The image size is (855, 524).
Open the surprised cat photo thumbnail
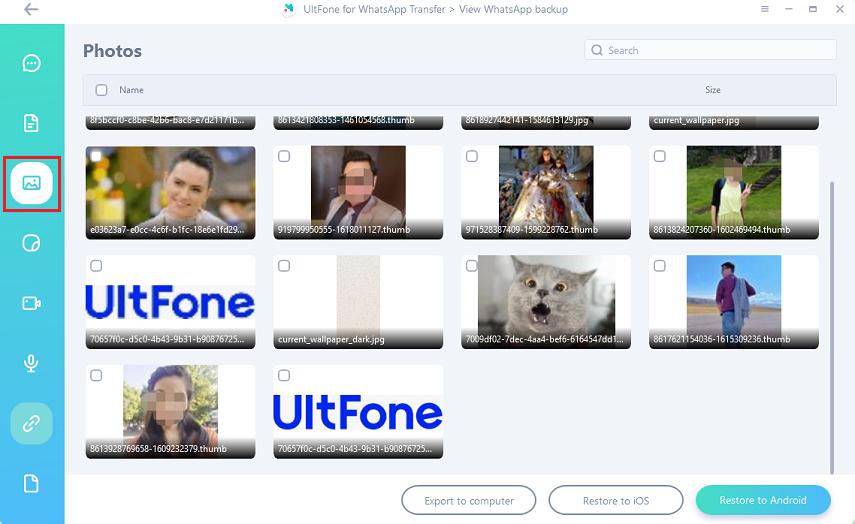pyautogui.click(x=546, y=302)
